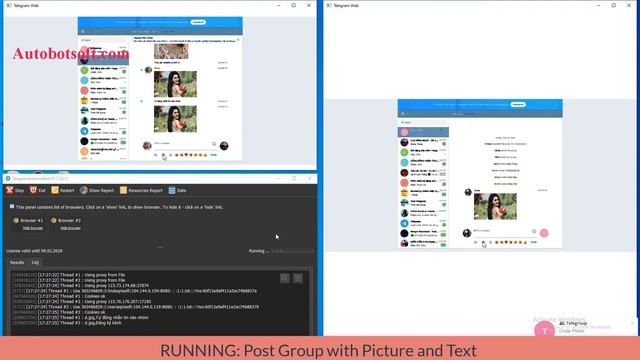Open Show Report in automation toolbar
Viewport: 640px width, 360px height.
tap(97, 190)
